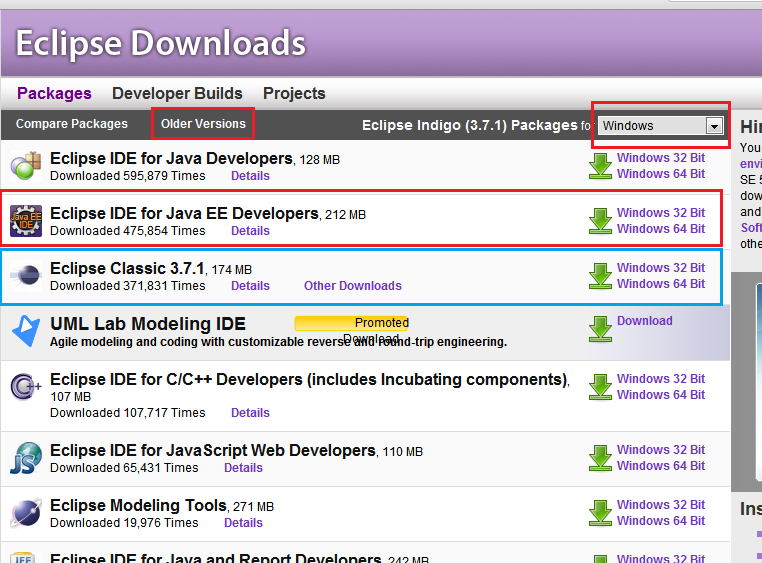This screenshot has width=762, height=563.
Task: Click the Java EE IDE package icon
Action: click(26, 221)
